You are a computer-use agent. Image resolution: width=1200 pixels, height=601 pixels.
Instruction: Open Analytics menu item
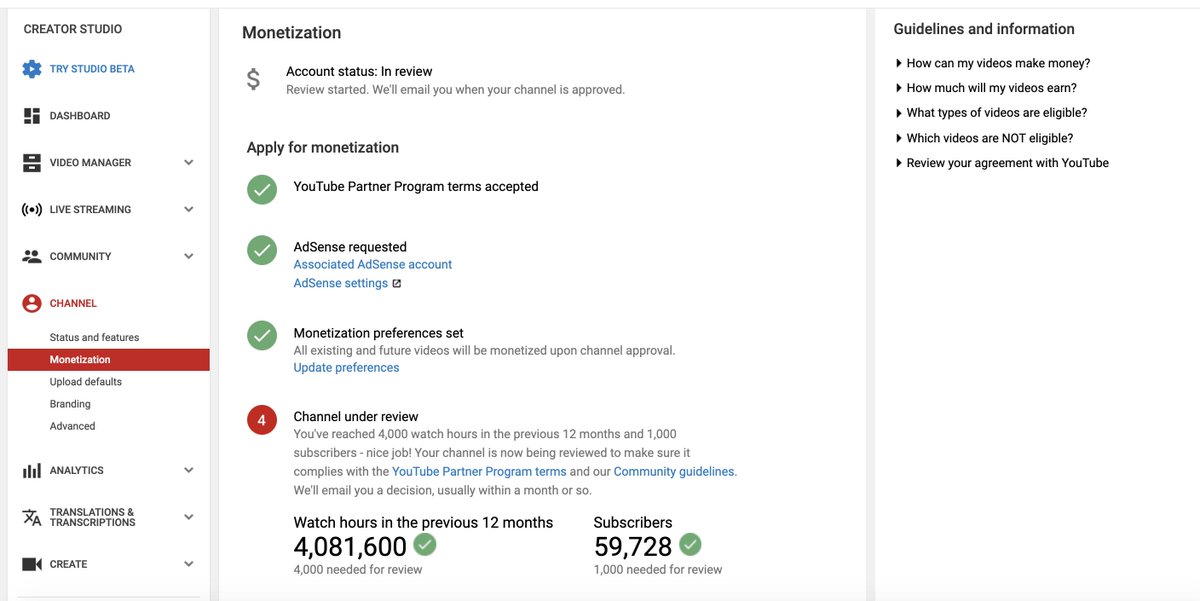(77, 471)
